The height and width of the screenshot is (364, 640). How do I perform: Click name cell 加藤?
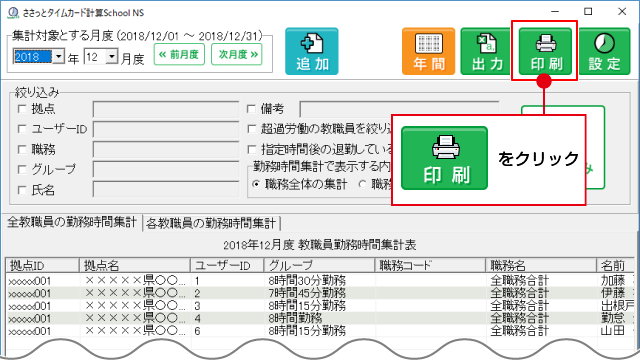613,281
